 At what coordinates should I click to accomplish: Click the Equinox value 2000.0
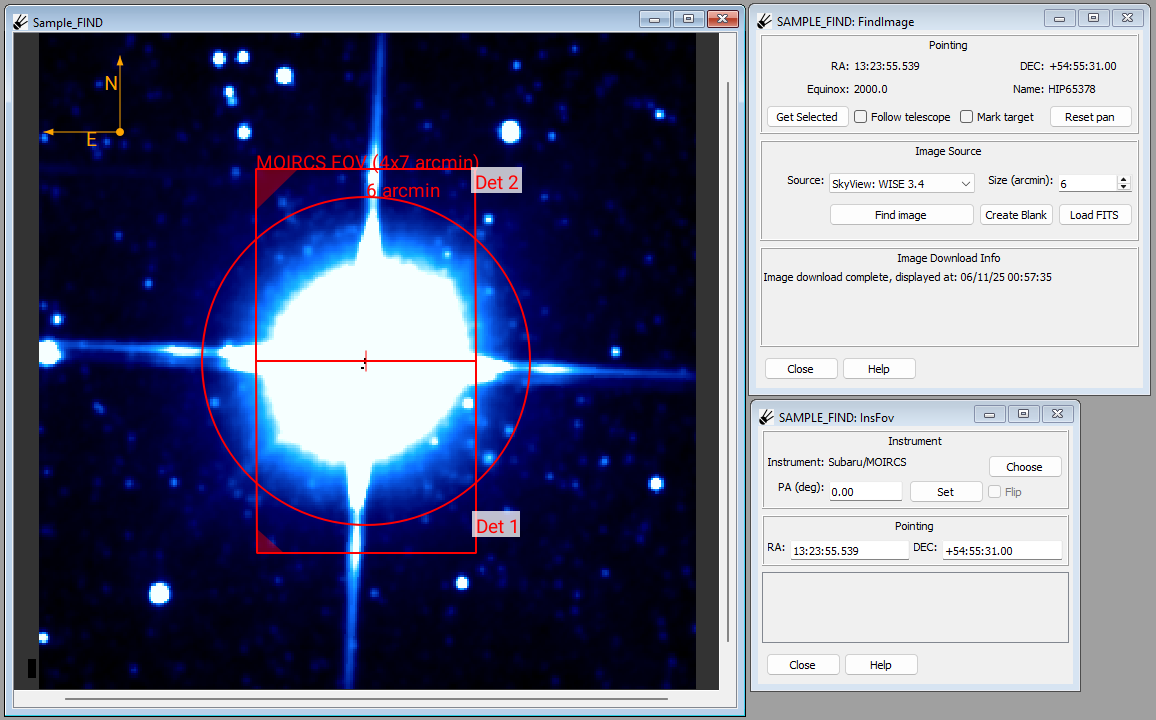[x=871, y=89]
